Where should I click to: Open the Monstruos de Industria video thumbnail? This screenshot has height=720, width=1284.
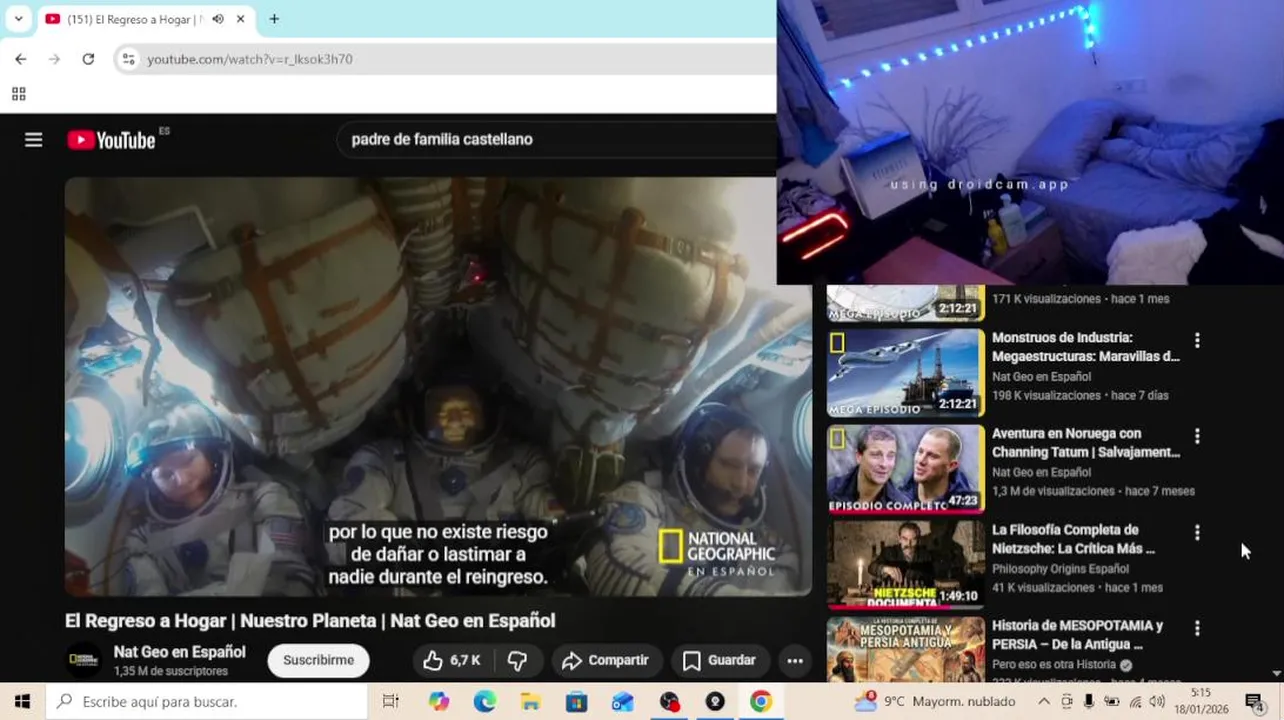coord(906,372)
